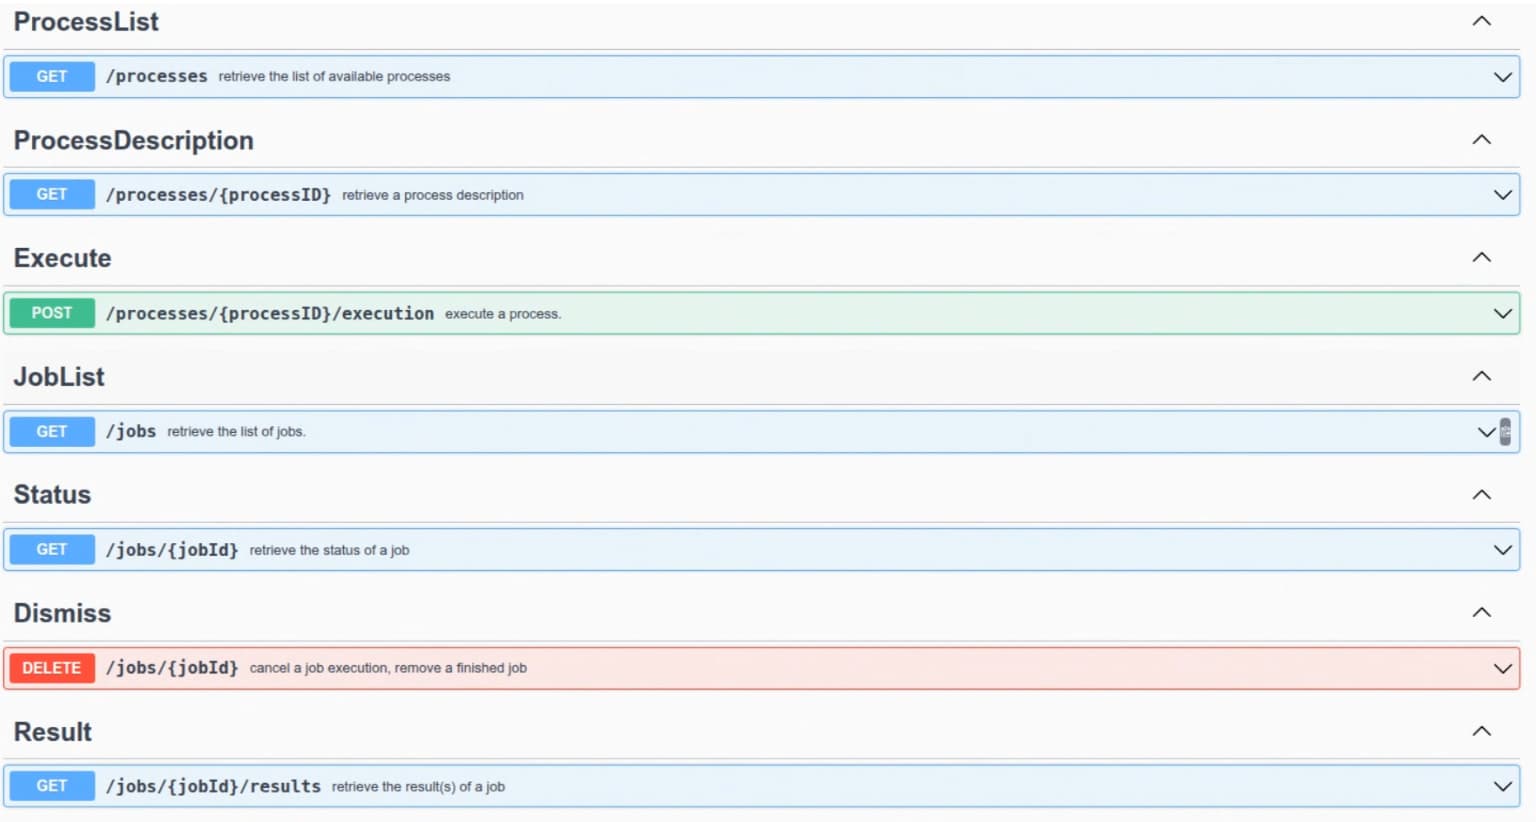Click the /jobs path text
Screen dimensions: 1536x822
pyautogui.click(x=131, y=431)
